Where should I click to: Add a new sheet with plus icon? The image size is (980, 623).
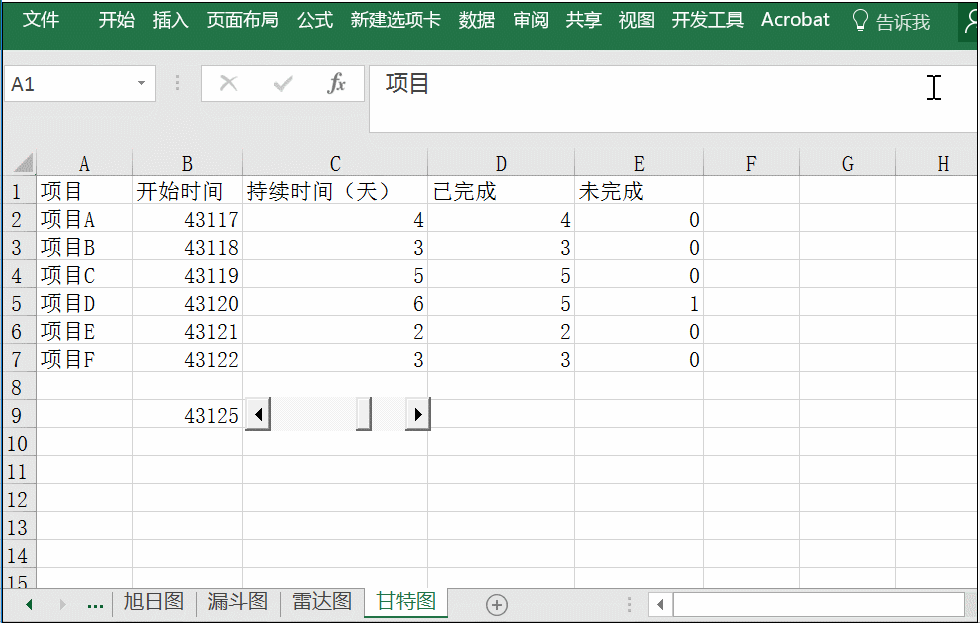point(497,604)
